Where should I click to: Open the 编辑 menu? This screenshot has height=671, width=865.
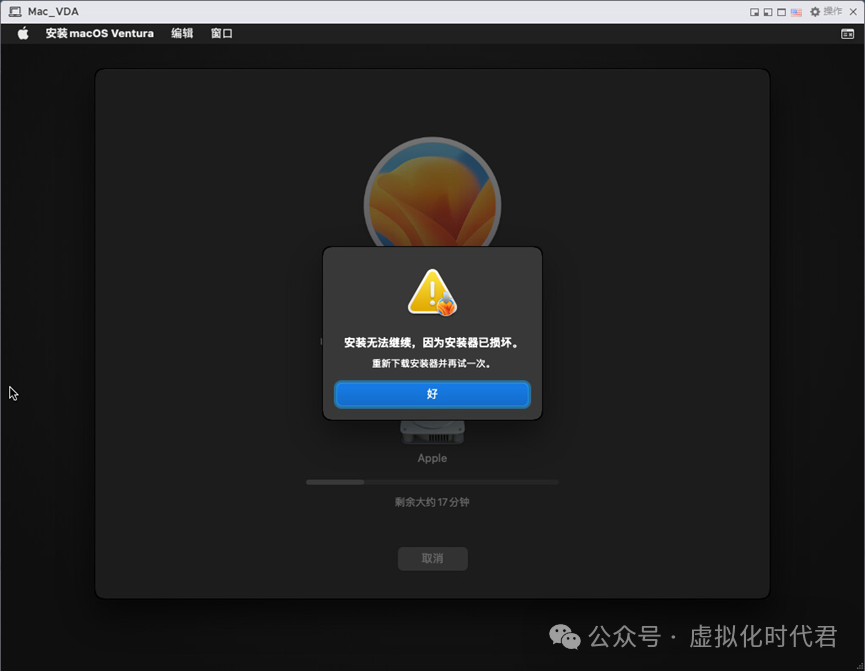coord(182,34)
